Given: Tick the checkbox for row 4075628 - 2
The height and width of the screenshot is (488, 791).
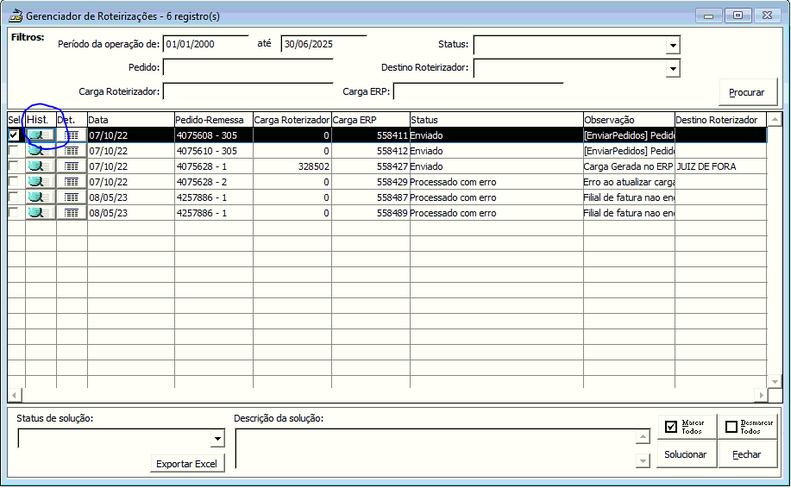Looking at the screenshot, I should (14, 182).
